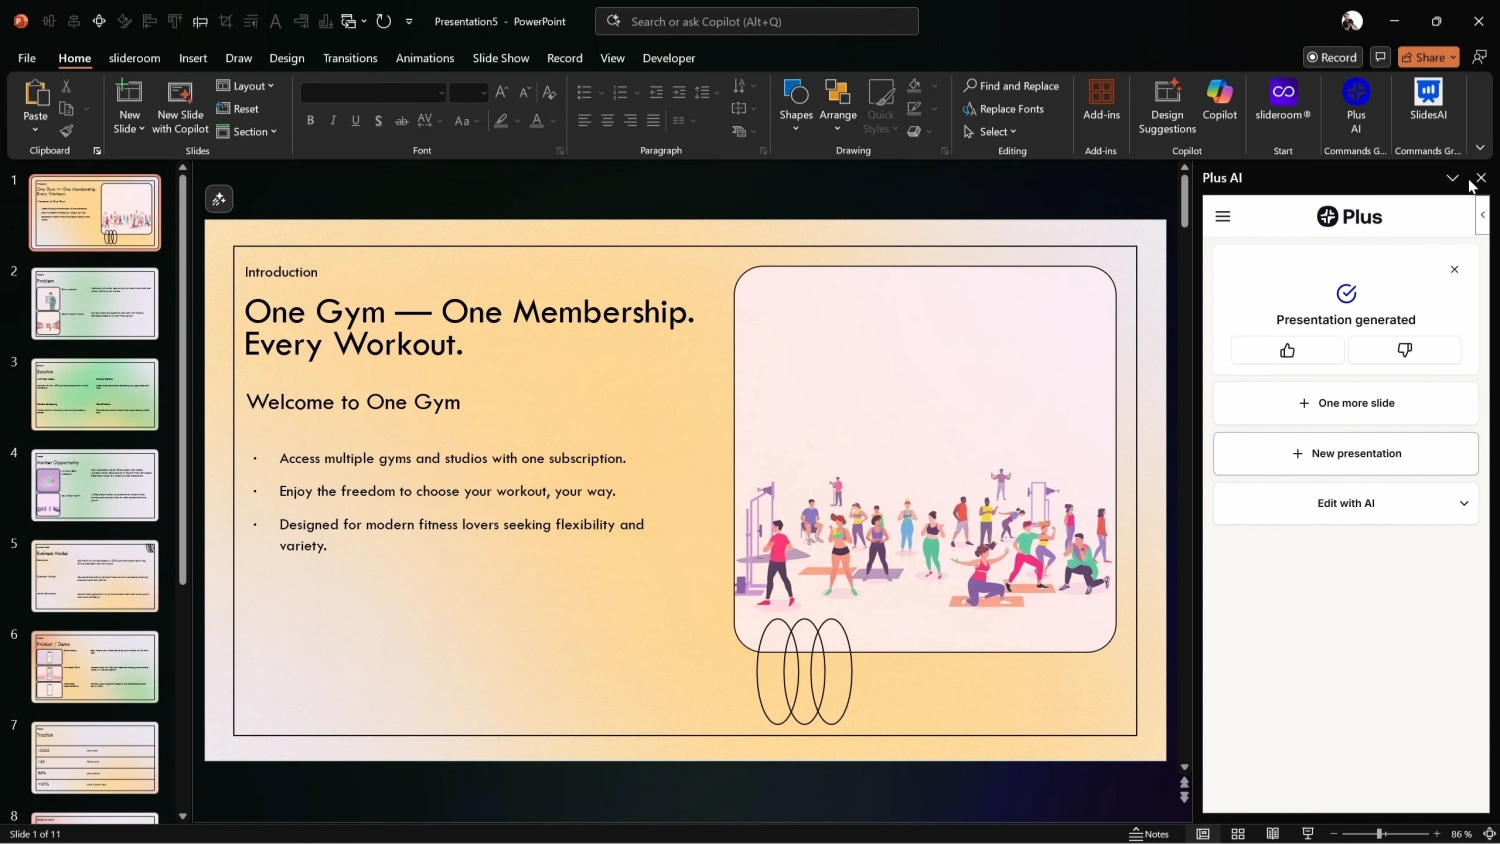Open the Plus AI hamburger menu

click(1222, 217)
